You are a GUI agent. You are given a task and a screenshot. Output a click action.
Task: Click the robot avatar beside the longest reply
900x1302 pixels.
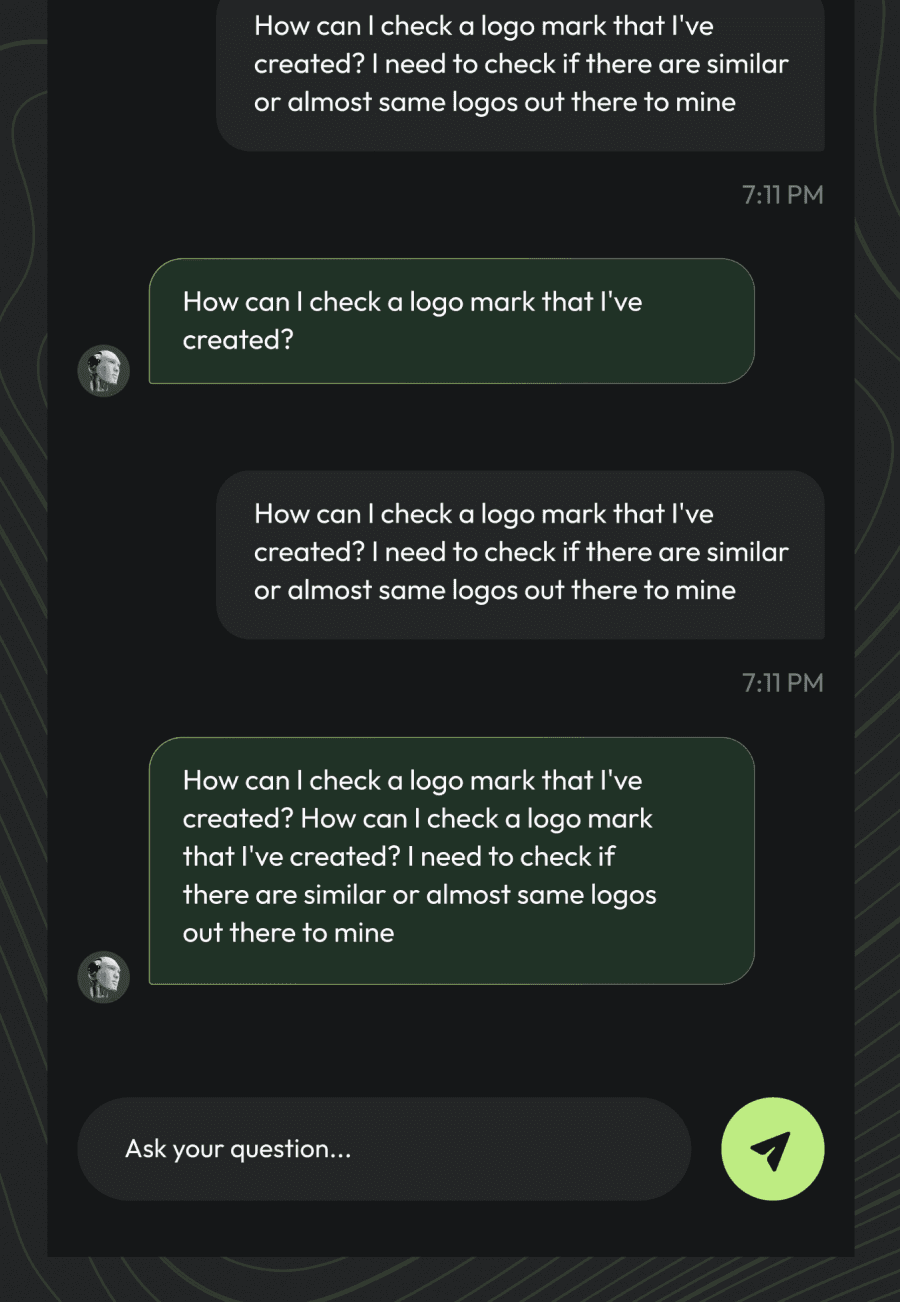(104, 977)
